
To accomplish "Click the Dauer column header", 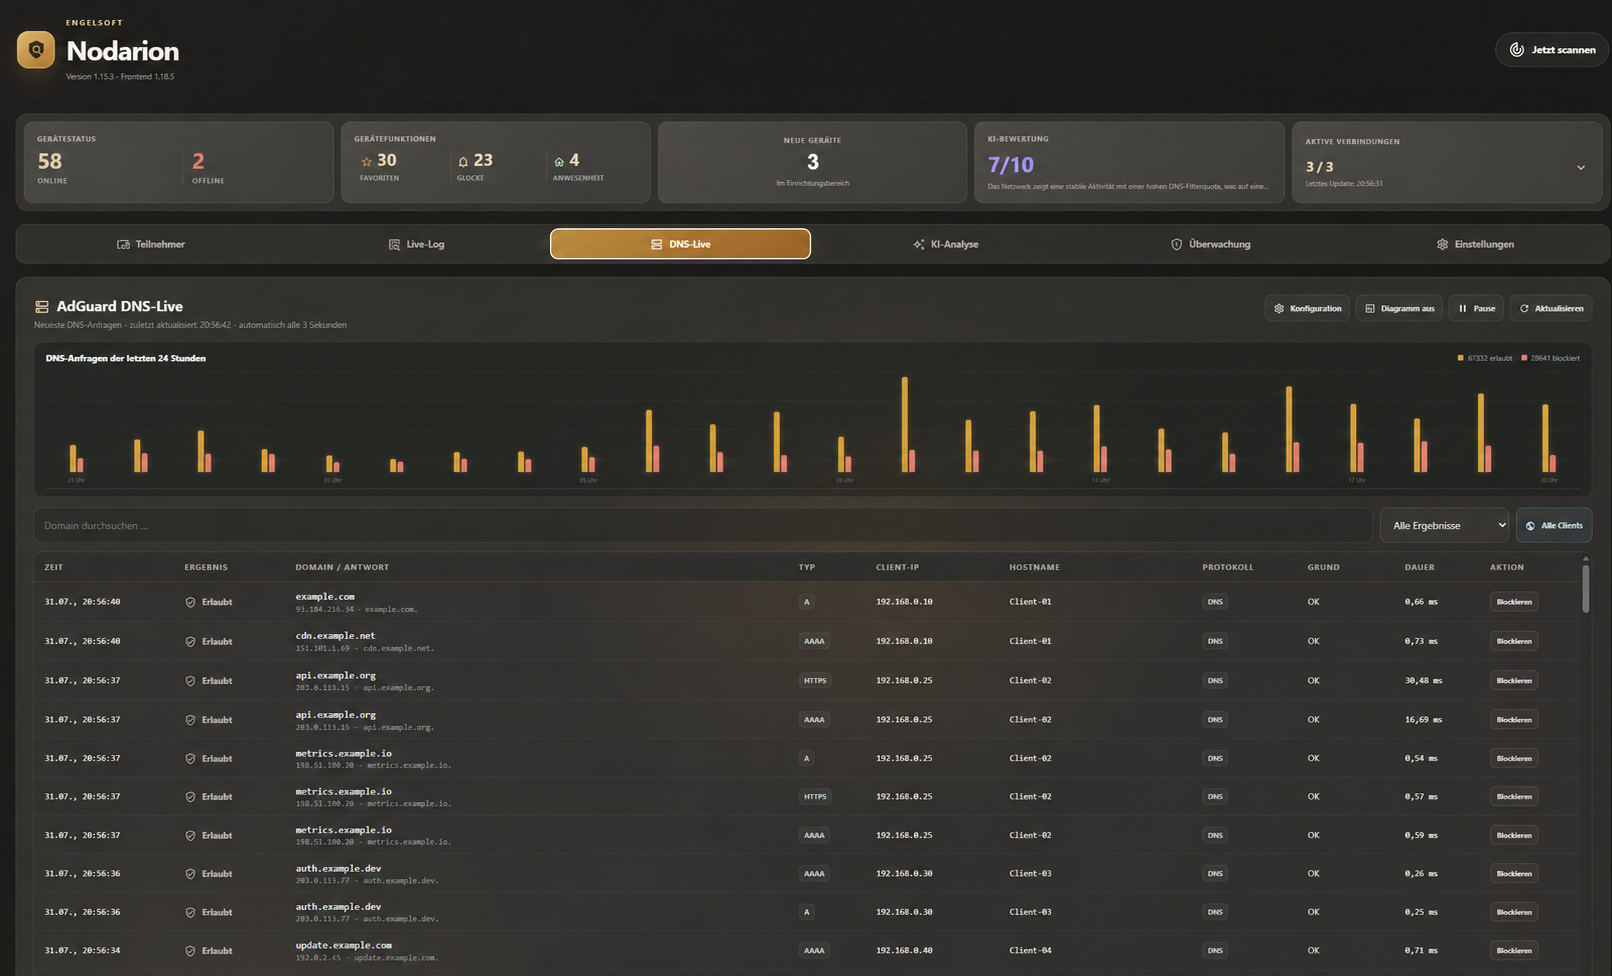I will 1419,567.
